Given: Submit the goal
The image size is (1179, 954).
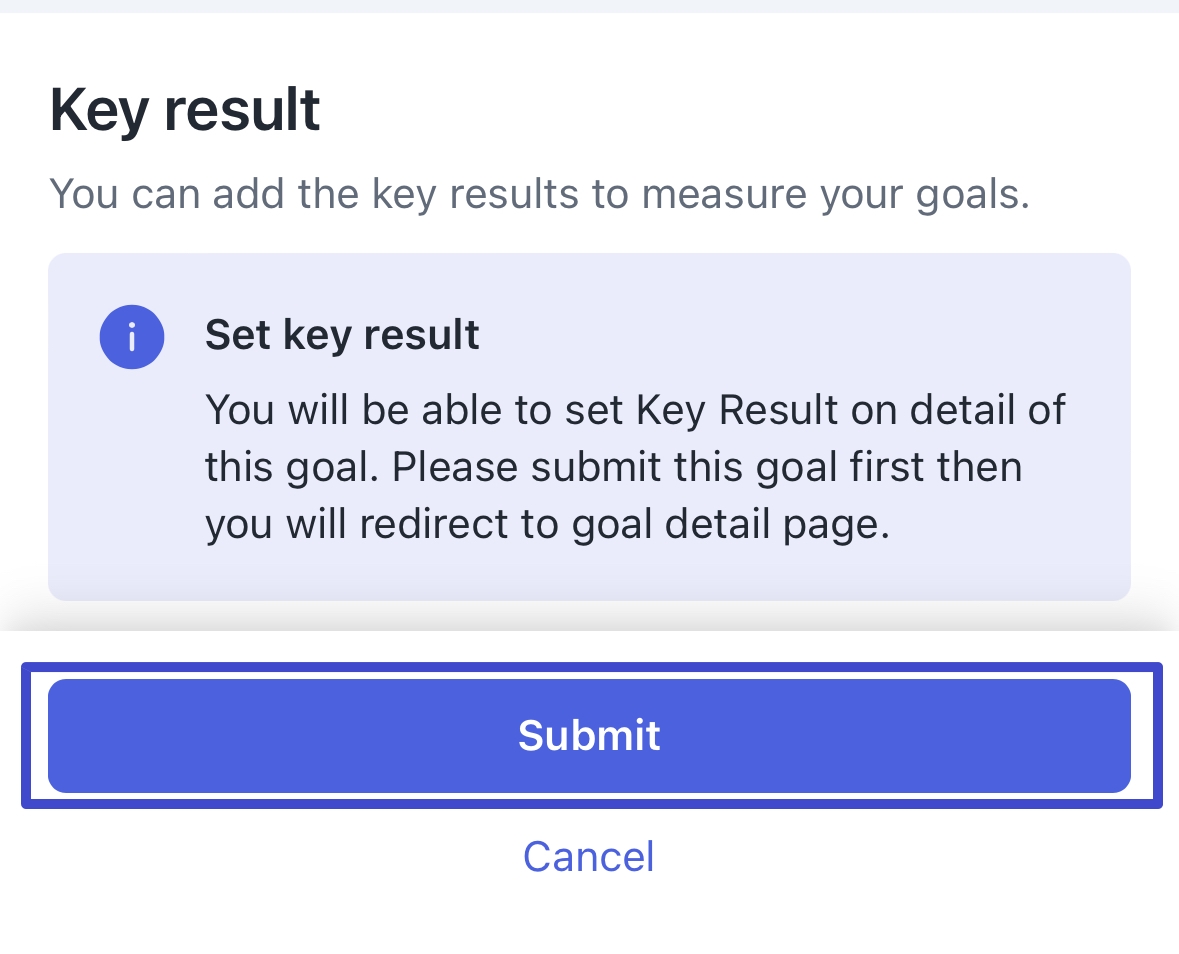Looking at the screenshot, I should 590,736.
